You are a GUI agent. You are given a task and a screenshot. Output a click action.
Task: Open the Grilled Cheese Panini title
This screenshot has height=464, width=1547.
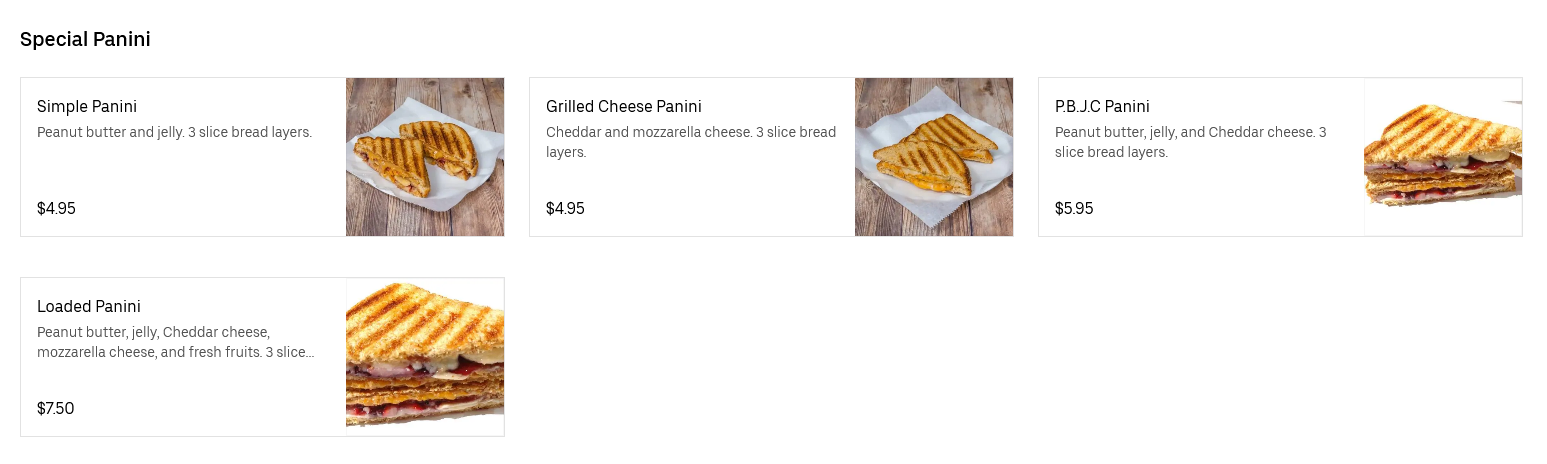(623, 106)
